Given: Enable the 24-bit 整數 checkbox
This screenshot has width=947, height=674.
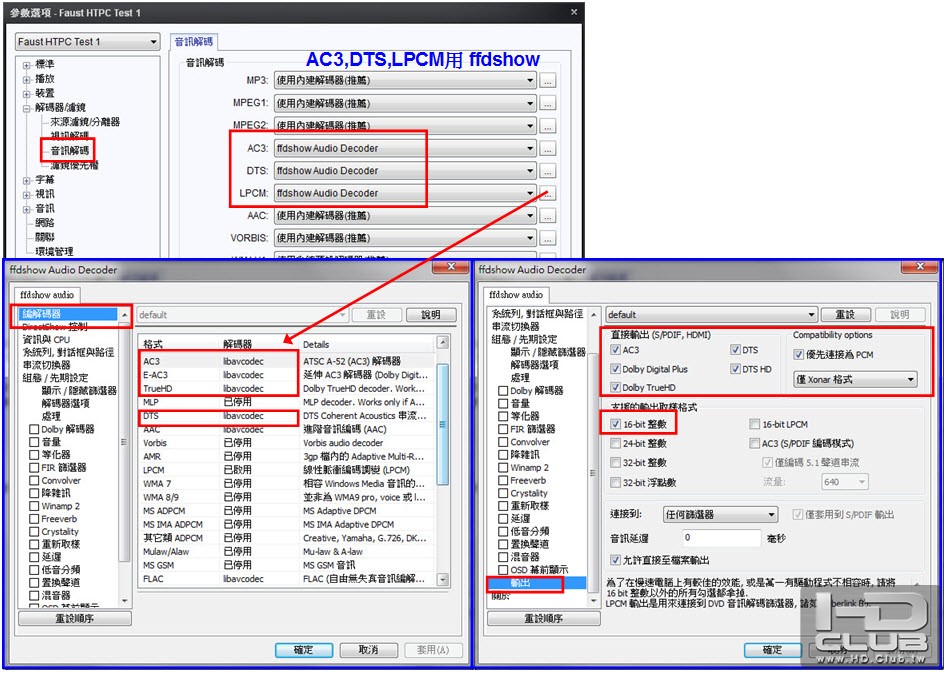Looking at the screenshot, I should click(x=615, y=444).
